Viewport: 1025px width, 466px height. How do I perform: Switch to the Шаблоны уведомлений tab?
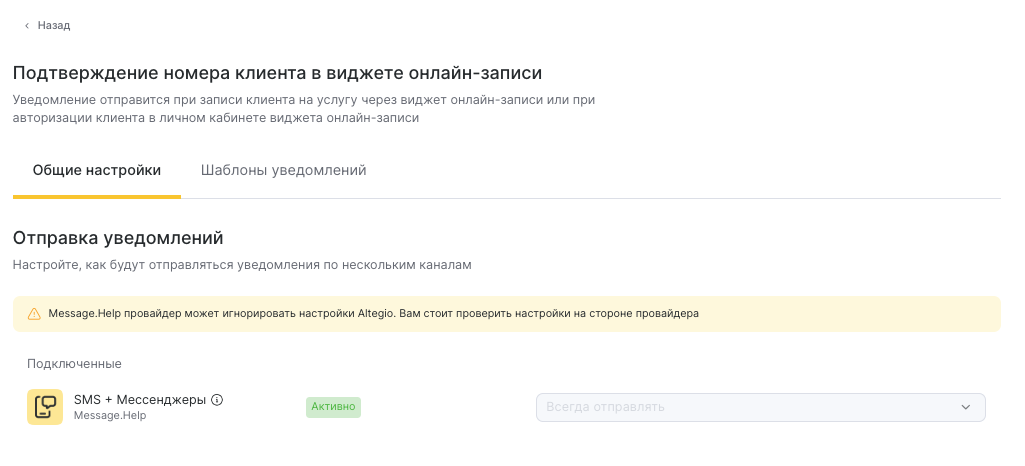(x=283, y=170)
